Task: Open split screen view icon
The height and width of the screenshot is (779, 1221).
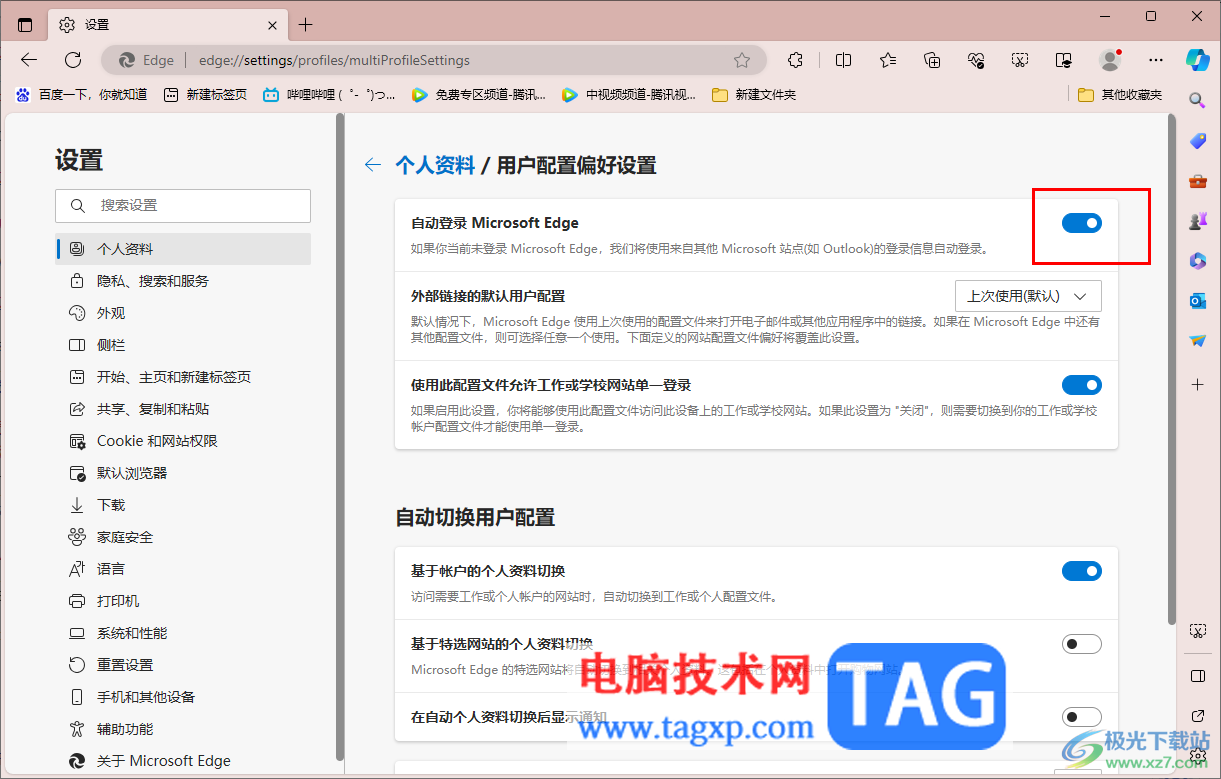Action: (x=843, y=60)
